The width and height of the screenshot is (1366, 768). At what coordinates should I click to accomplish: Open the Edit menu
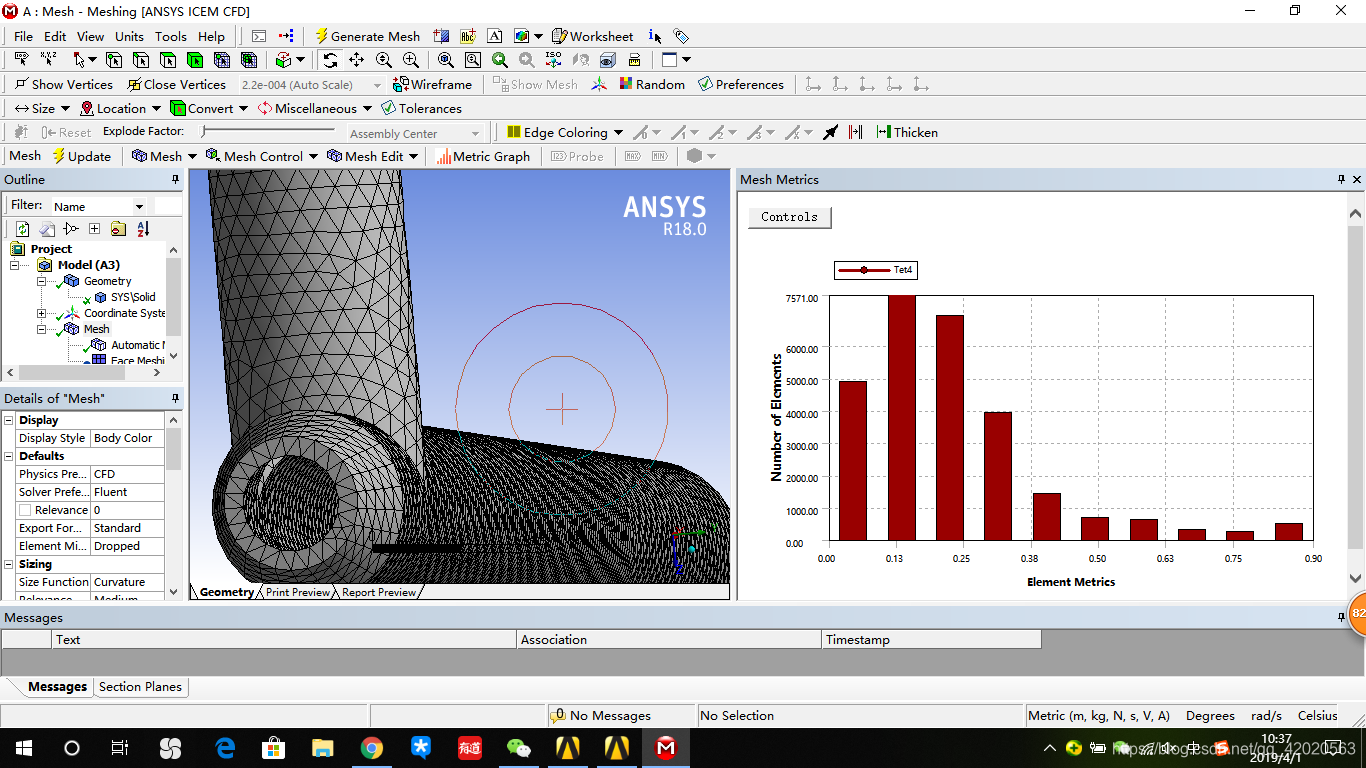pos(55,36)
